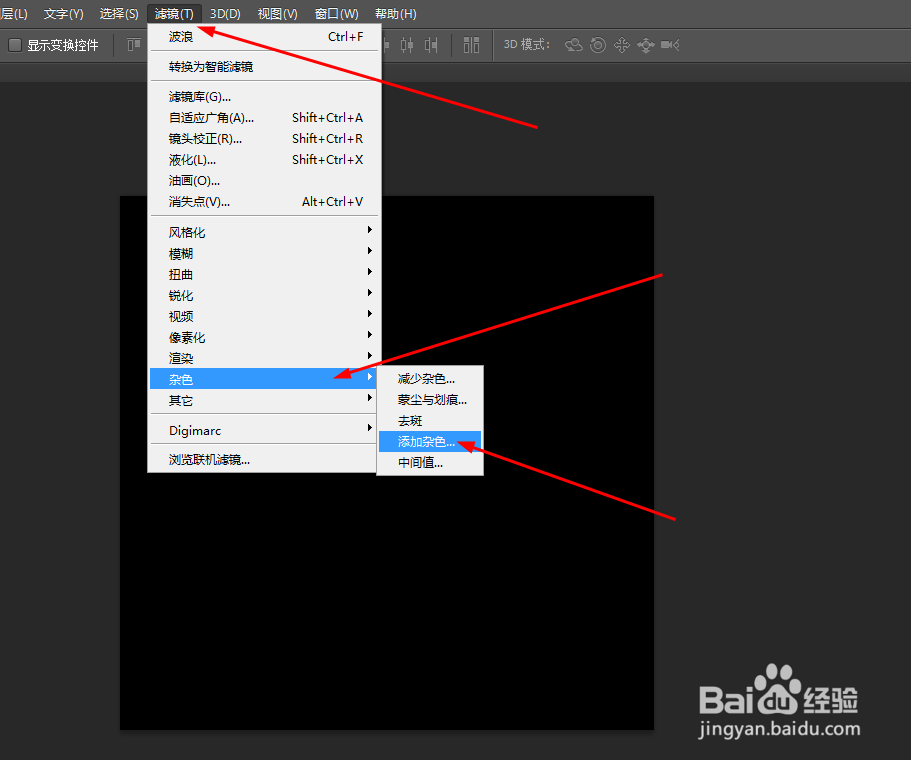Expand the Digimarc submenu
911x760 pixels.
click(x=264, y=431)
